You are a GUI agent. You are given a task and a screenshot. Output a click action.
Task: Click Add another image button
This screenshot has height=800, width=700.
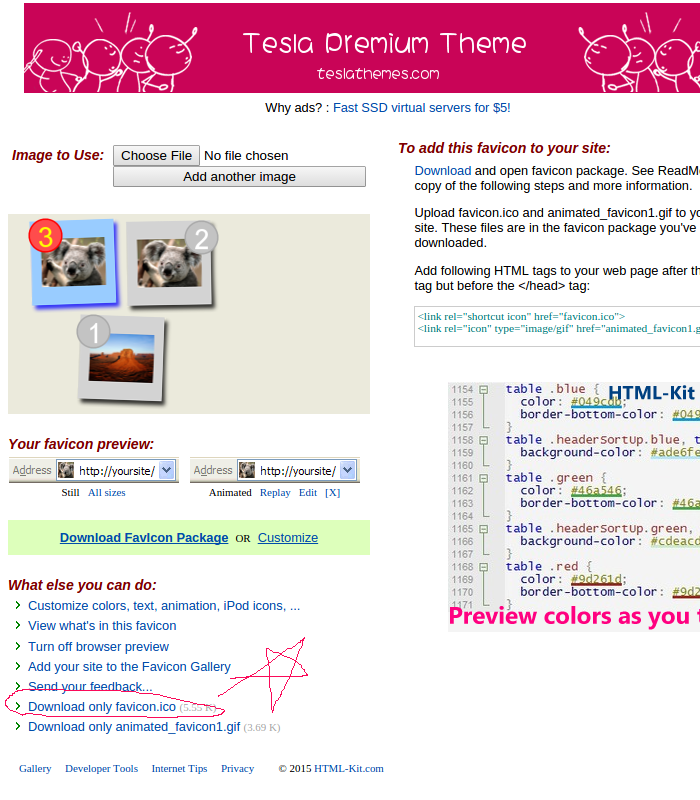pyautogui.click(x=239, y=177)
